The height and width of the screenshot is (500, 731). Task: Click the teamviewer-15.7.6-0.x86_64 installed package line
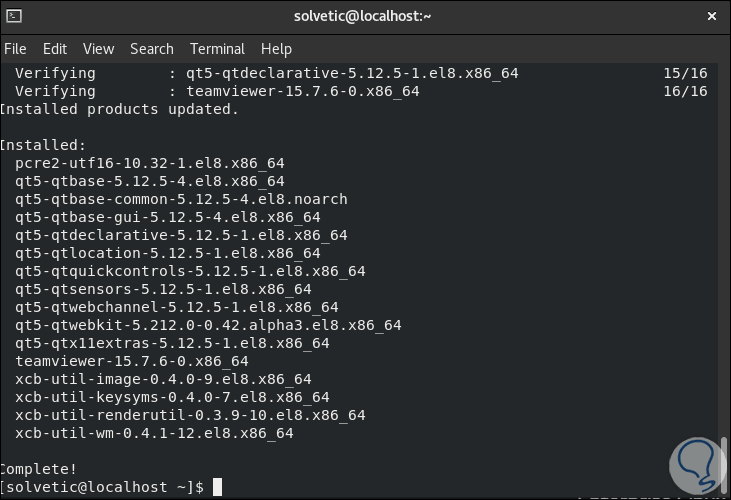pyautogui.click(x=132, y=361)
